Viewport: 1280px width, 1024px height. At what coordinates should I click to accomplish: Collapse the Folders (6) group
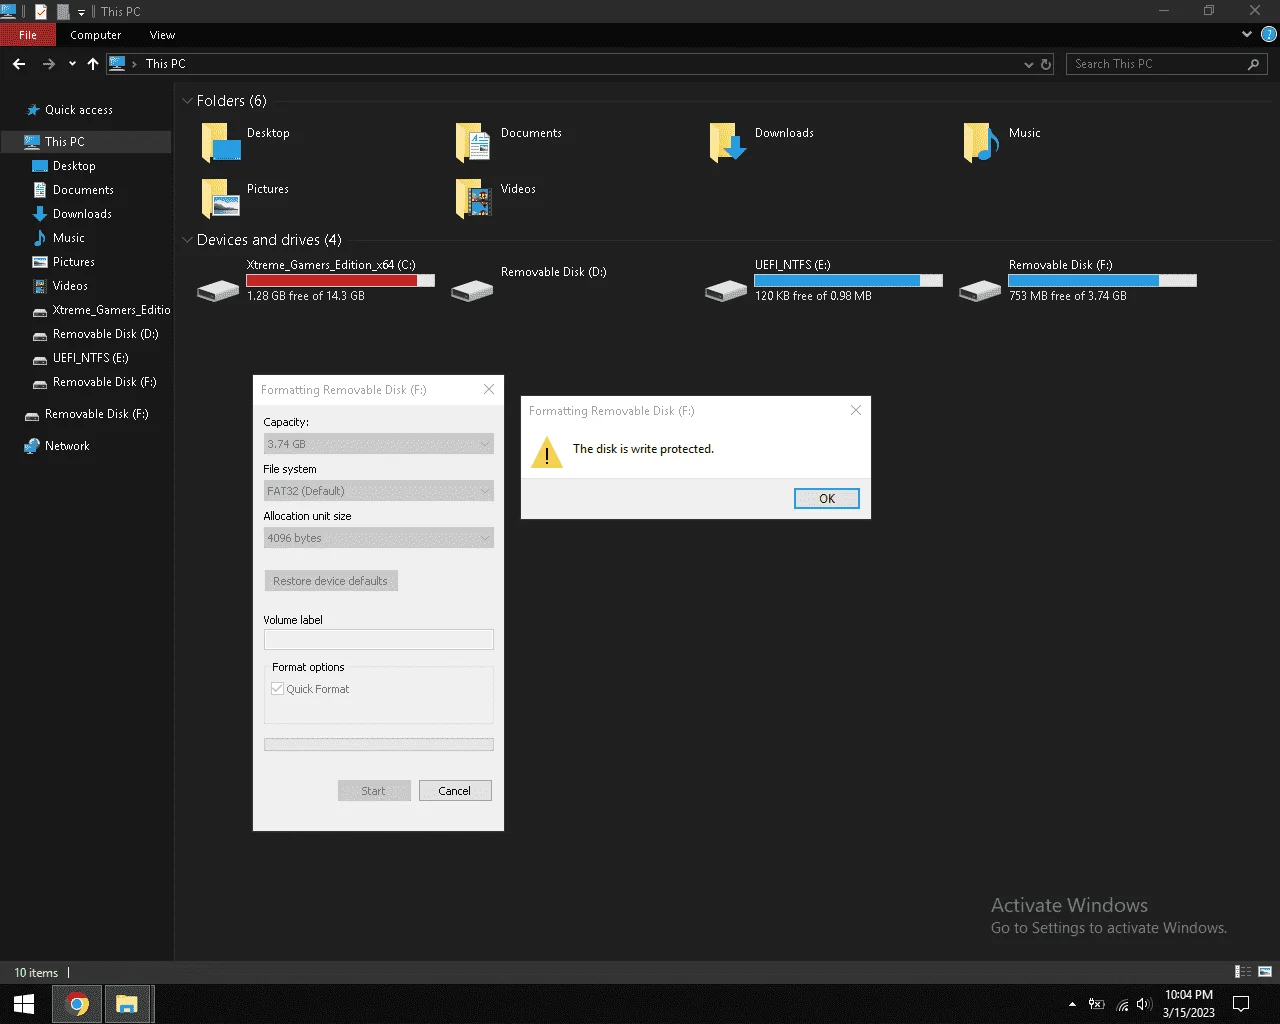pyautogui.click(x=187, y=101)
